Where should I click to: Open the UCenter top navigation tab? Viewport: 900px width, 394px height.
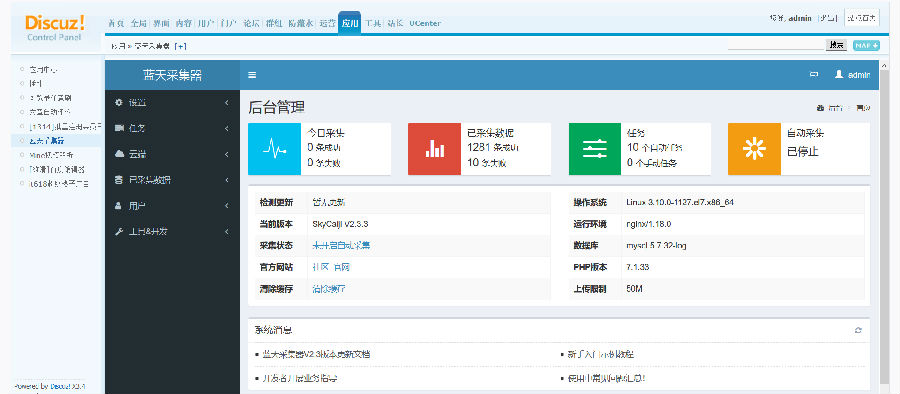click(x=425, y=24)
